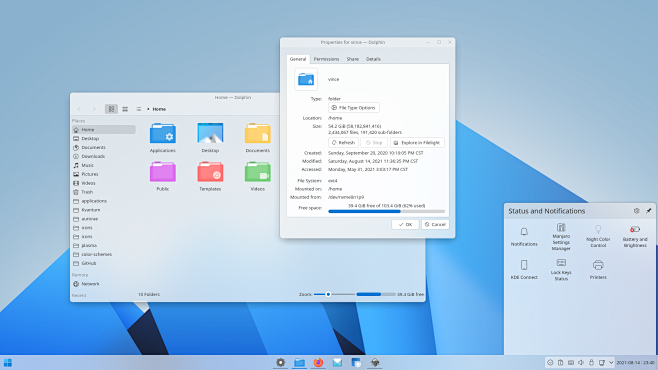Expand the Home breadcrumb arrow
This screenshot has width=658, height=370.
click(x=148, y=109)
